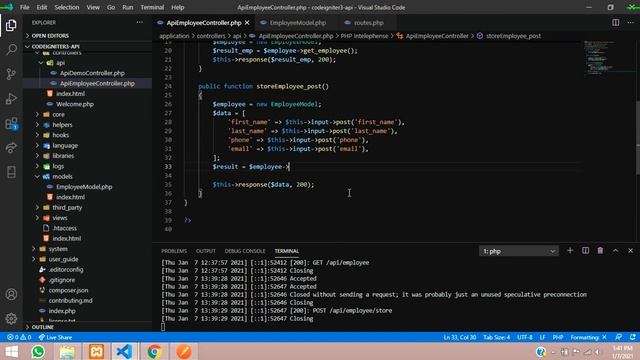
Task: Open the terminal selector dropdown 1: php
Action: (518, 251)
